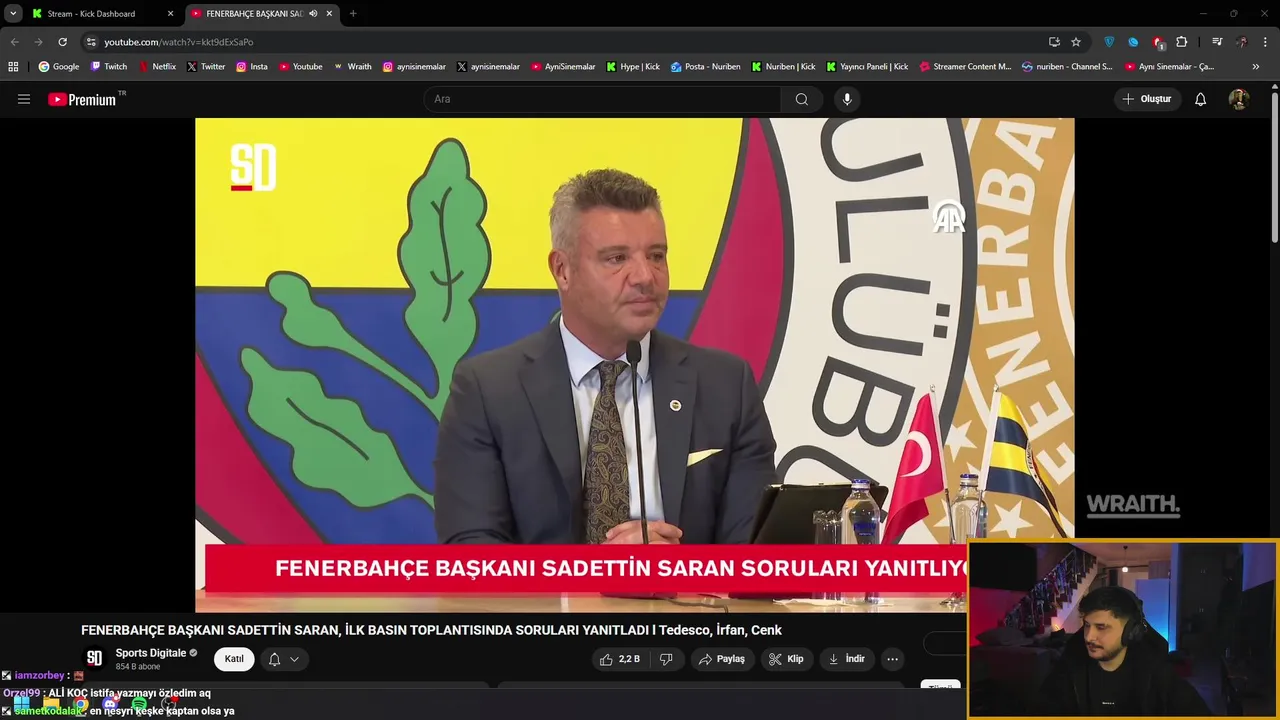Mute the YouTube tab audio icon
The height and width of the screenshot is (720, 1280).
[x=313, y=14]
